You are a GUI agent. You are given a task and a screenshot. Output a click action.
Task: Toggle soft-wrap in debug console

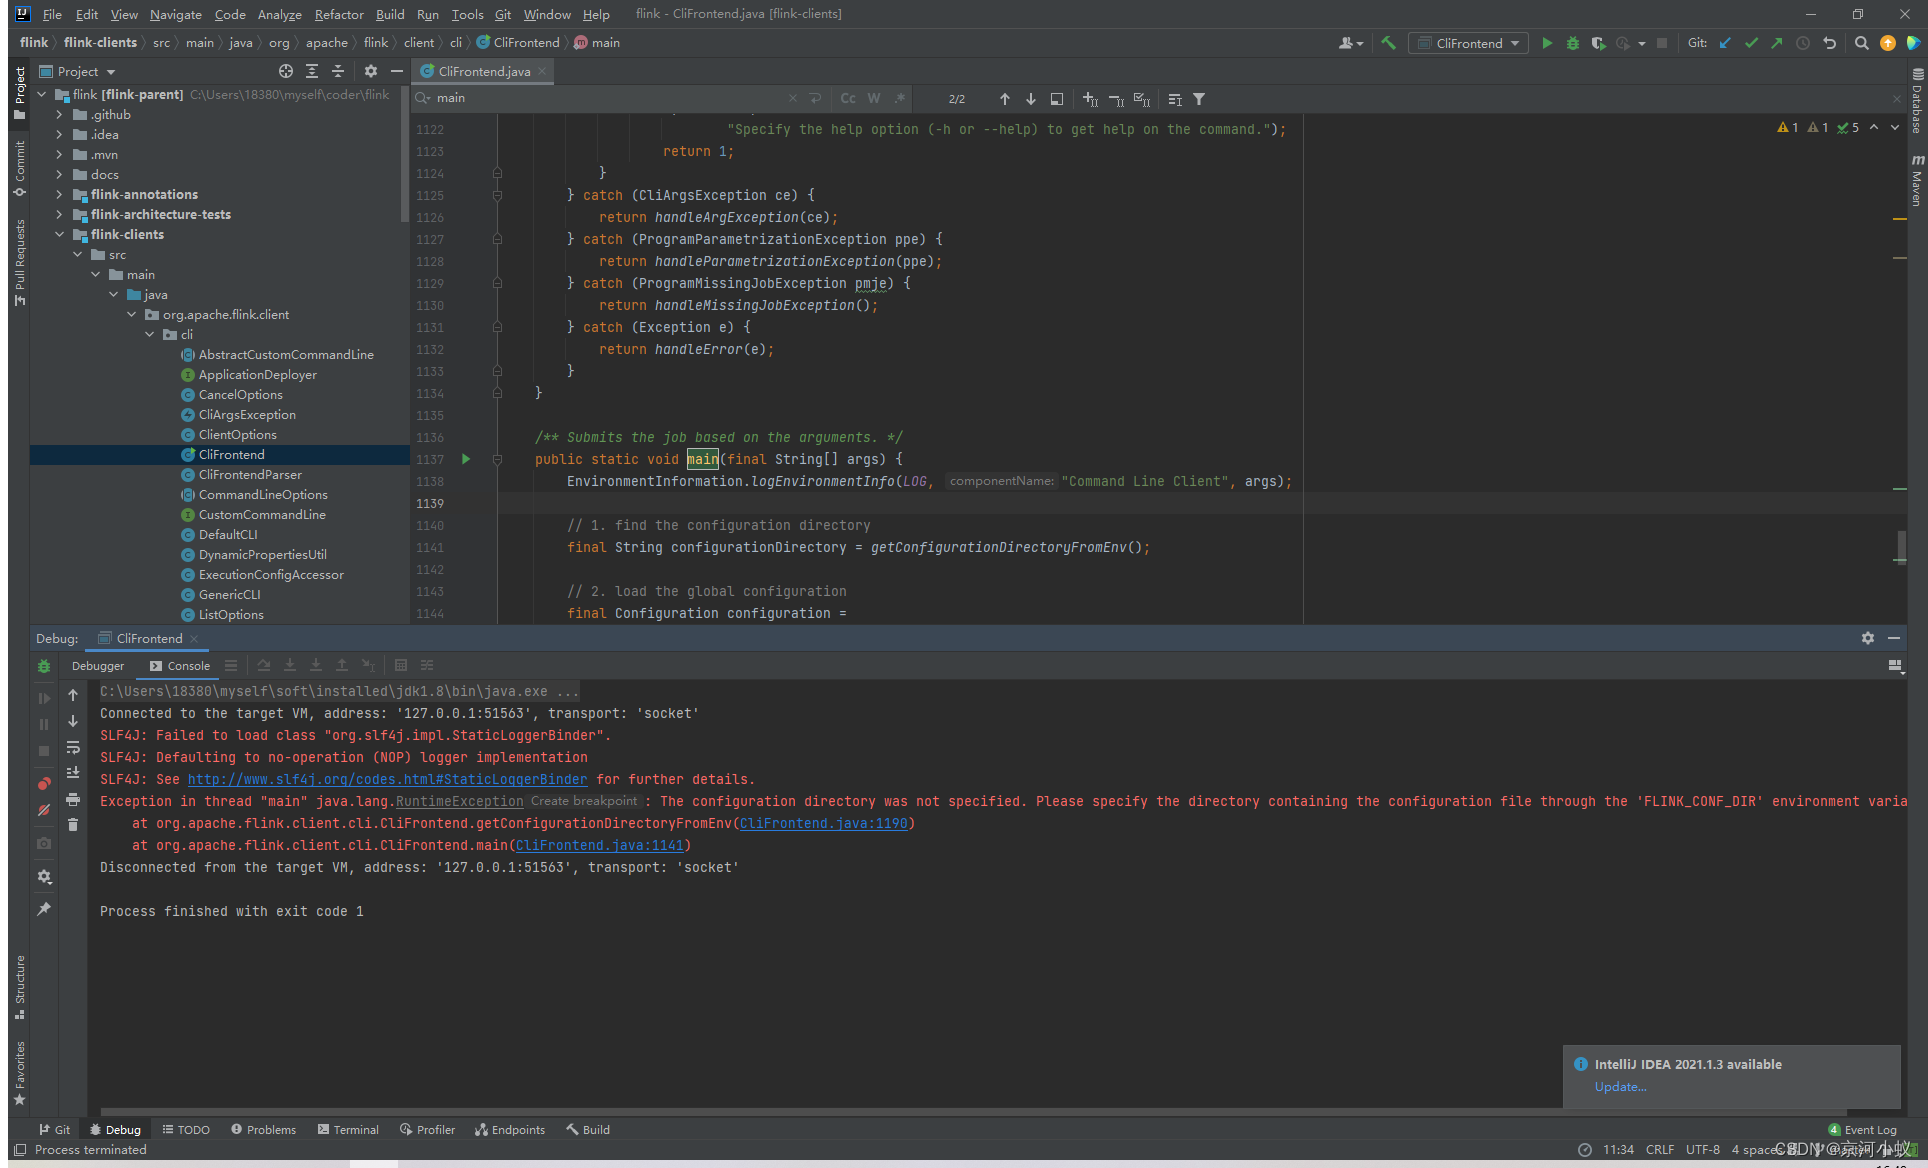73,747
